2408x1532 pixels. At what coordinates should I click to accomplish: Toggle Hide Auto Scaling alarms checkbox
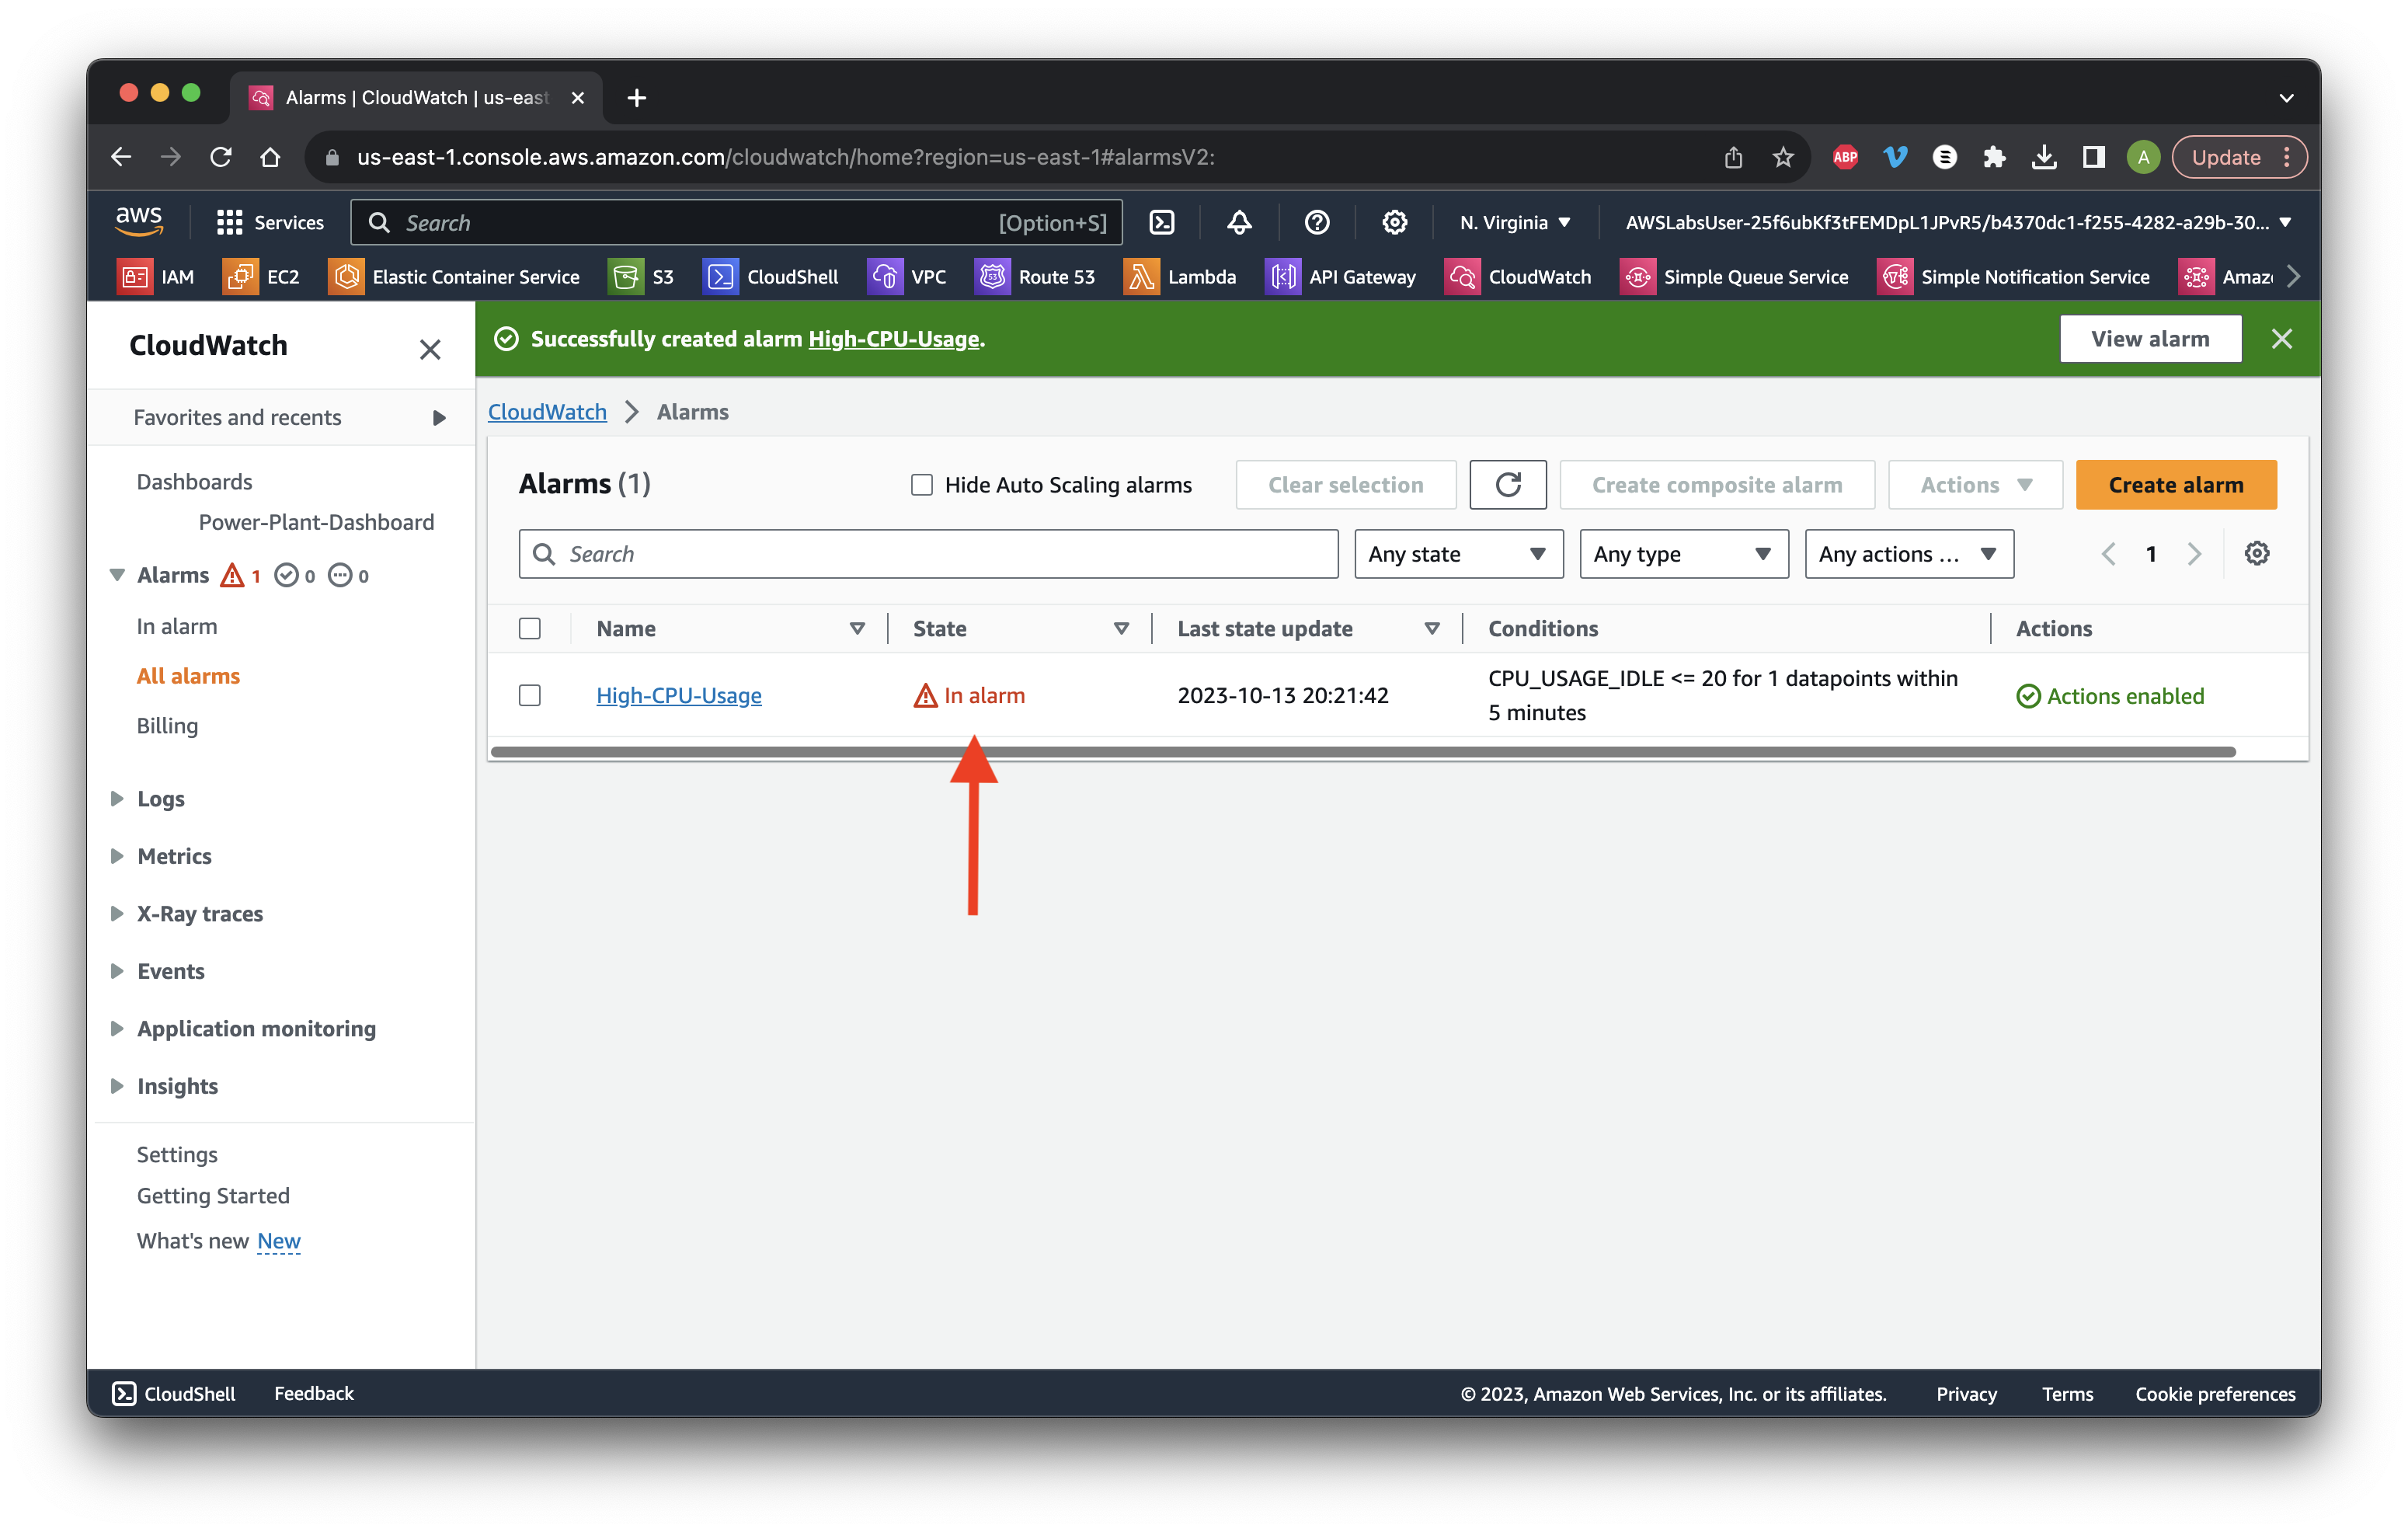coord(922,485)
